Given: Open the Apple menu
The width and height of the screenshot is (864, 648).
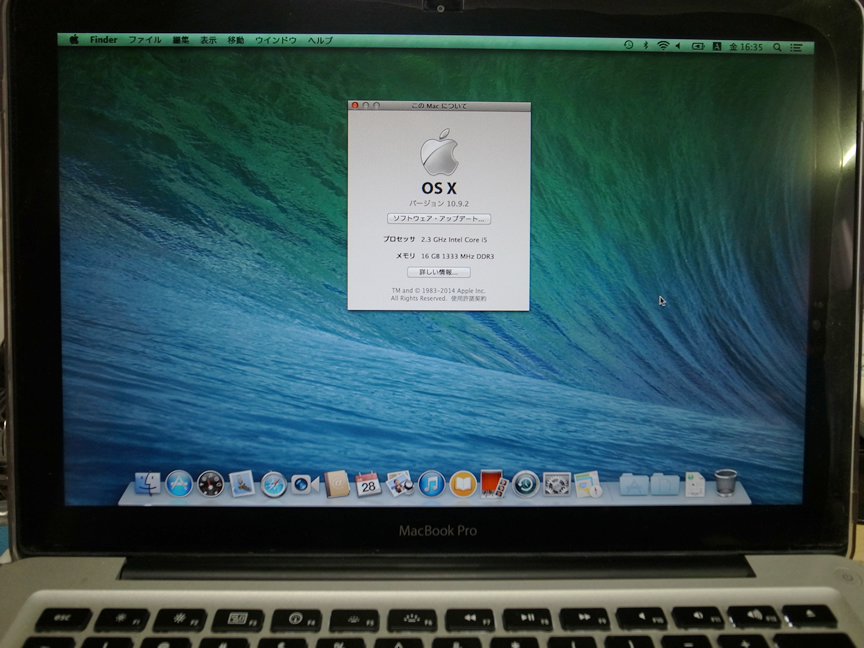Looking at the screenshot, I should [74, 39].
